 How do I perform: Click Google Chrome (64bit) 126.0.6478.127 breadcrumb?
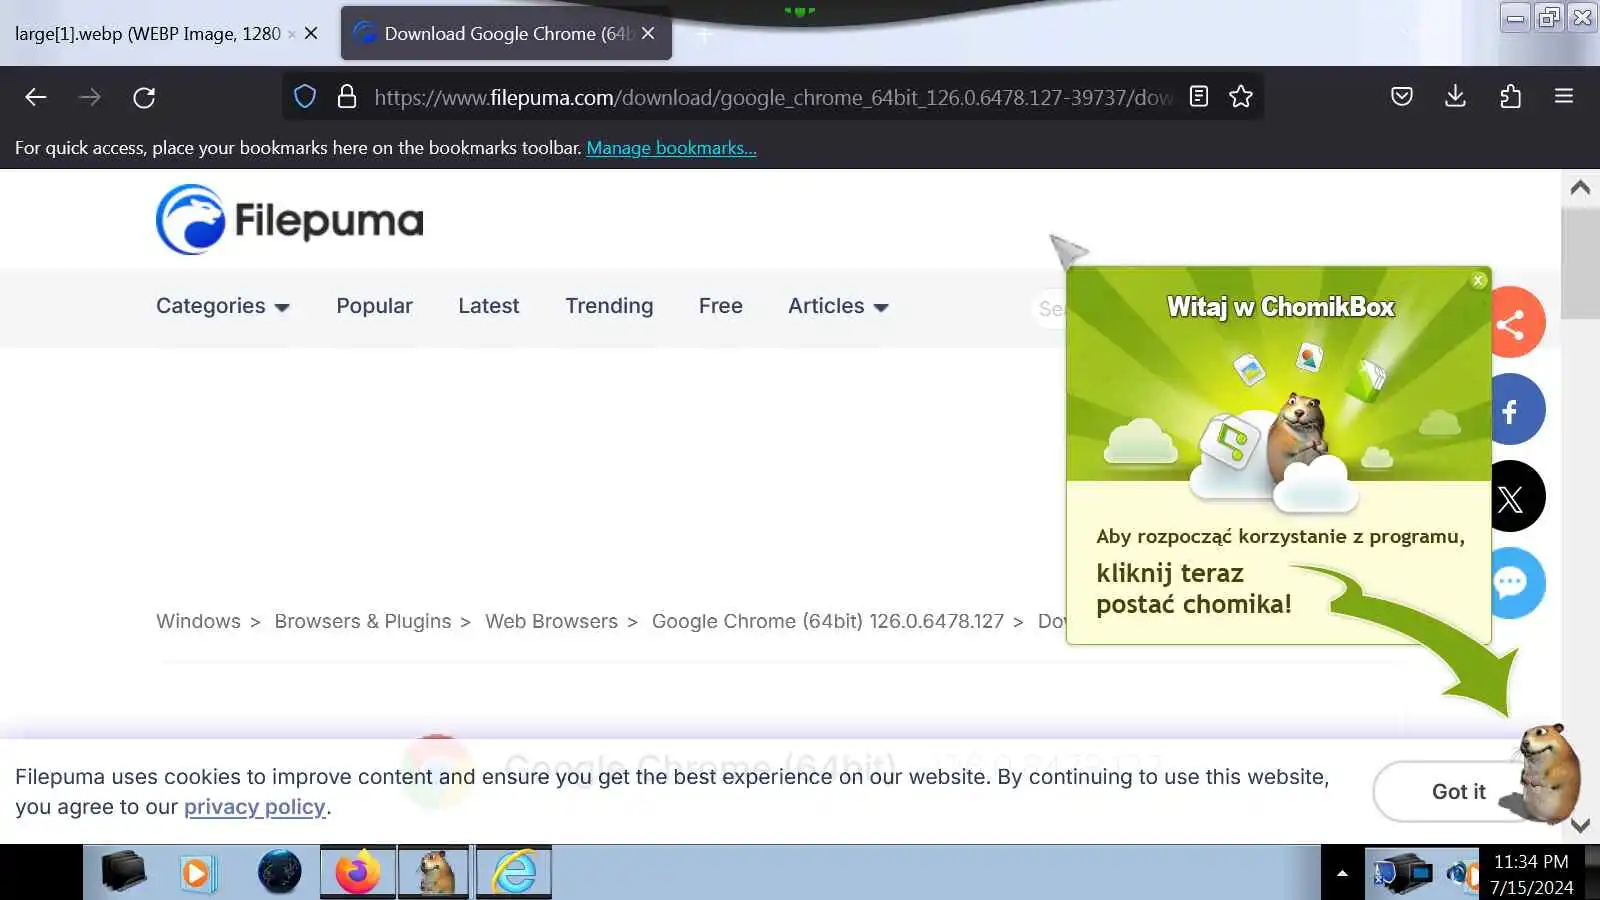(828, 621)
